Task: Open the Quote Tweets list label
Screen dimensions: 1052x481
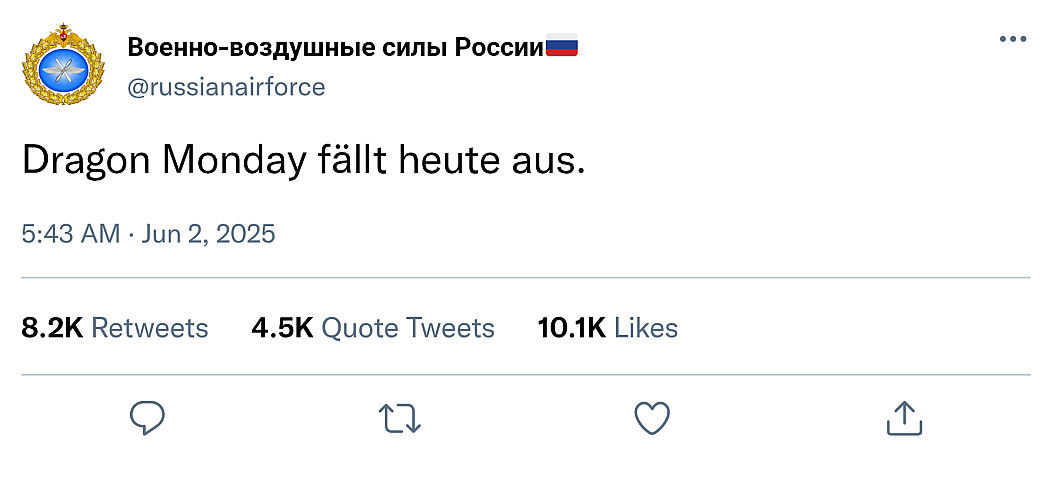Action: (408, 328)
